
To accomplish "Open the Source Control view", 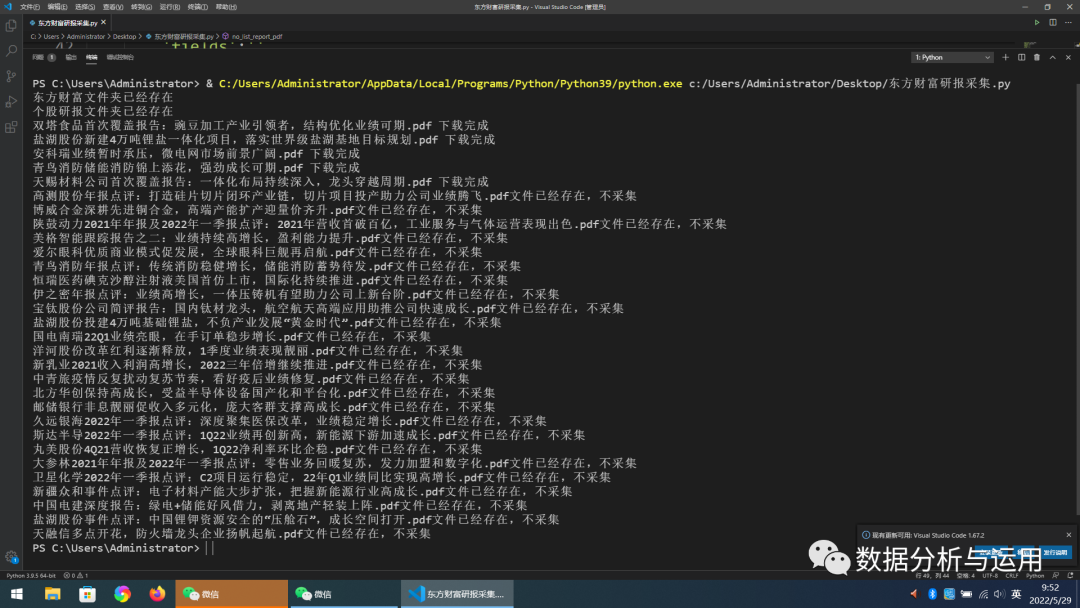I will click(11, 76).
